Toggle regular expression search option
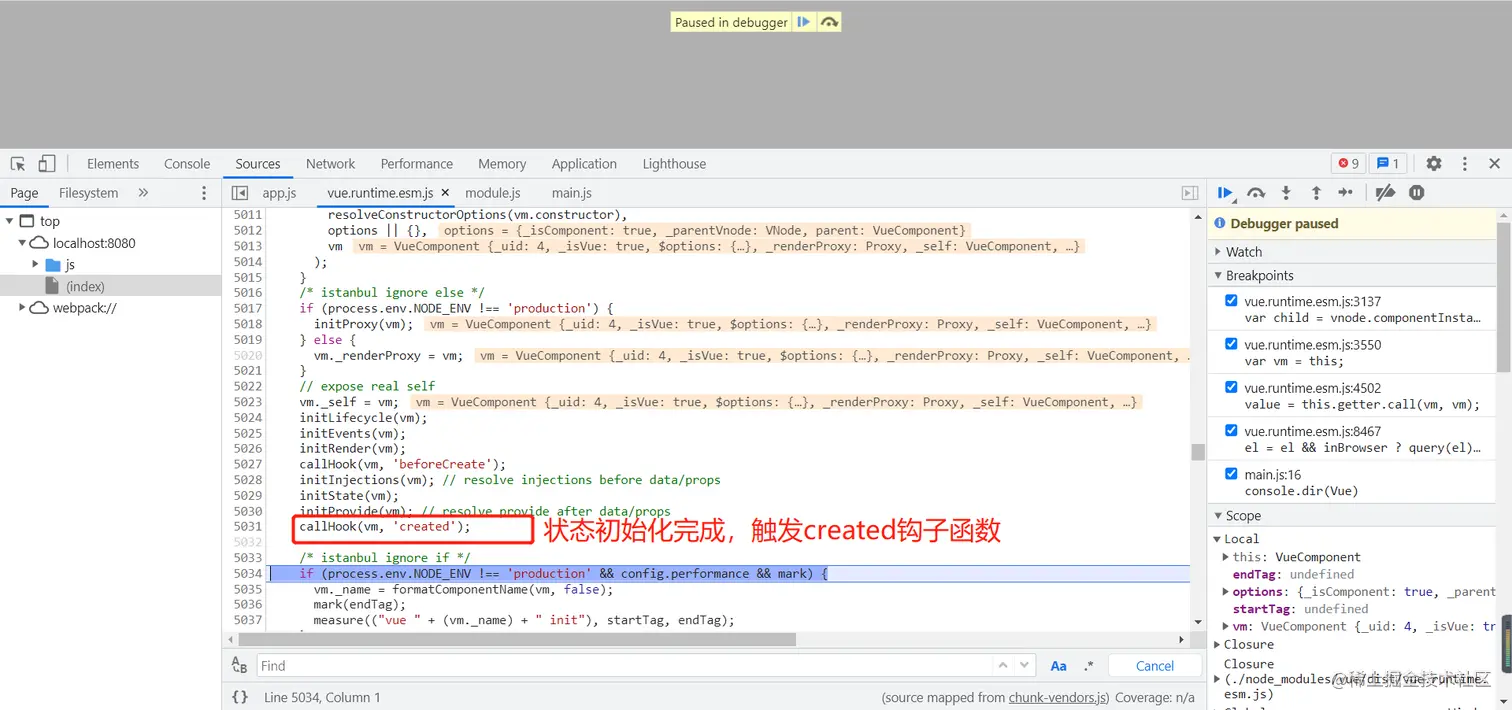1512x710 pixels. pos(1089,666)
